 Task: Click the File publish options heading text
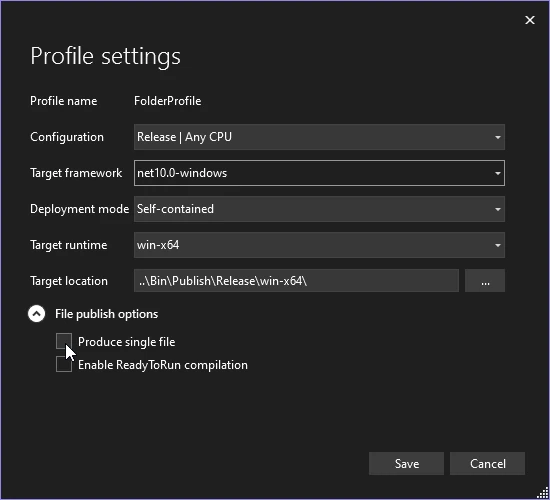[x=106, y=314]
